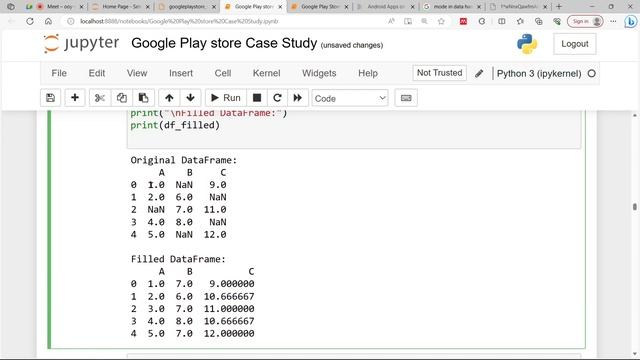
Task: Open the Edit menu
Action: [x=97, y=73]
